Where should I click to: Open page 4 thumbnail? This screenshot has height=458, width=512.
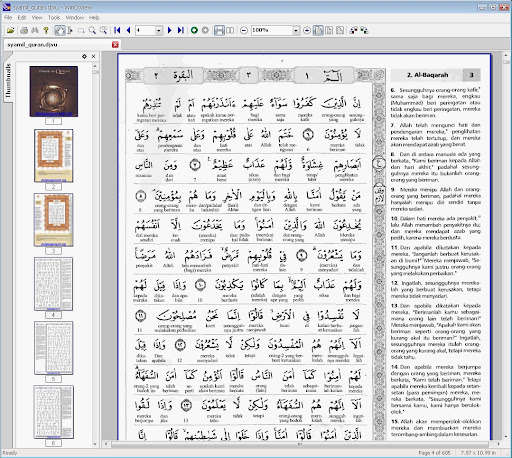click(x=54, y=284)
